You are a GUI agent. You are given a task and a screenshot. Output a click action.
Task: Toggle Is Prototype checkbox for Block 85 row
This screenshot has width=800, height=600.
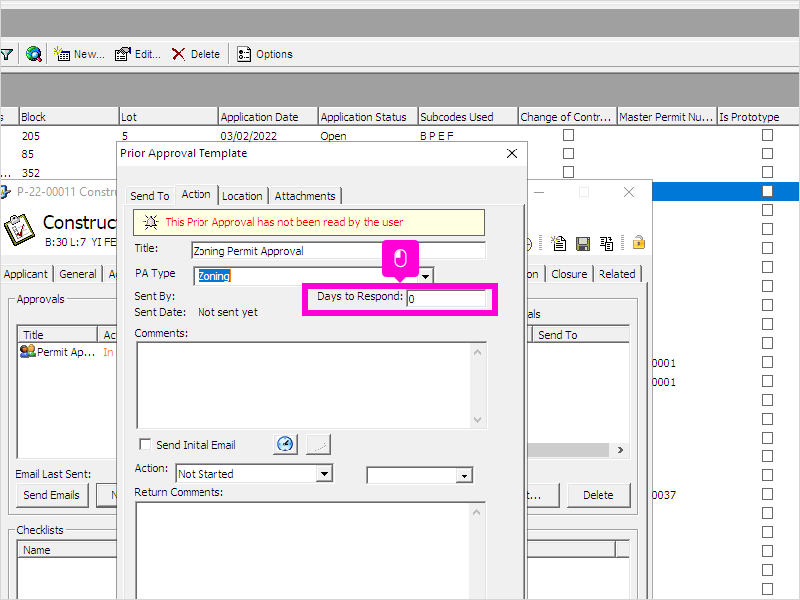click(767, 153)
